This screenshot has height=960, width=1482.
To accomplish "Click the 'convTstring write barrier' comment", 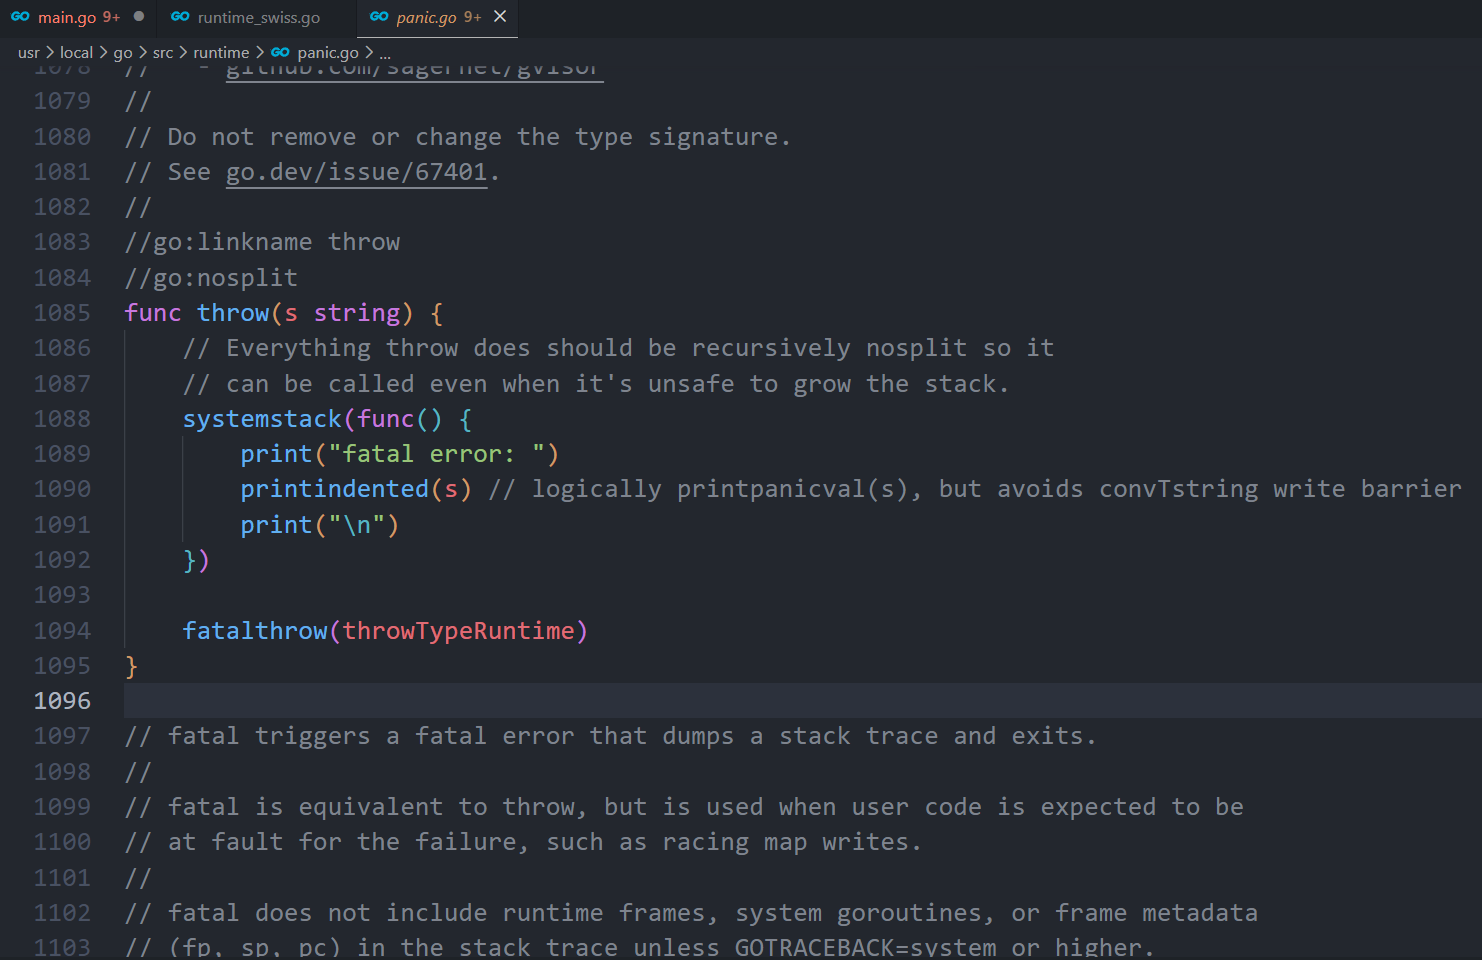I will tap(1280, 489).
